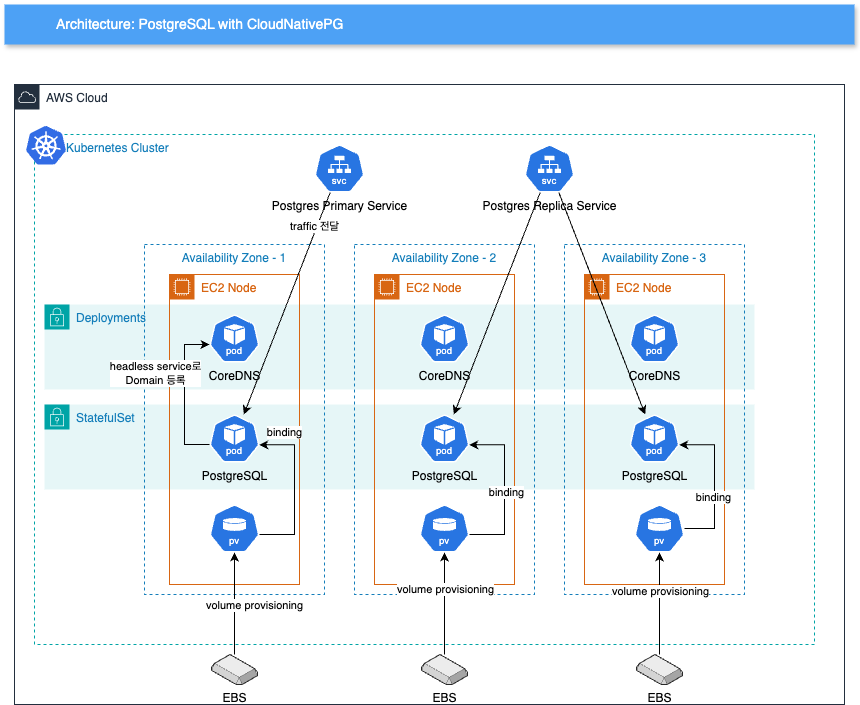
Task: Click the 'Kubernetes Cluster' label
Action: 117,148
